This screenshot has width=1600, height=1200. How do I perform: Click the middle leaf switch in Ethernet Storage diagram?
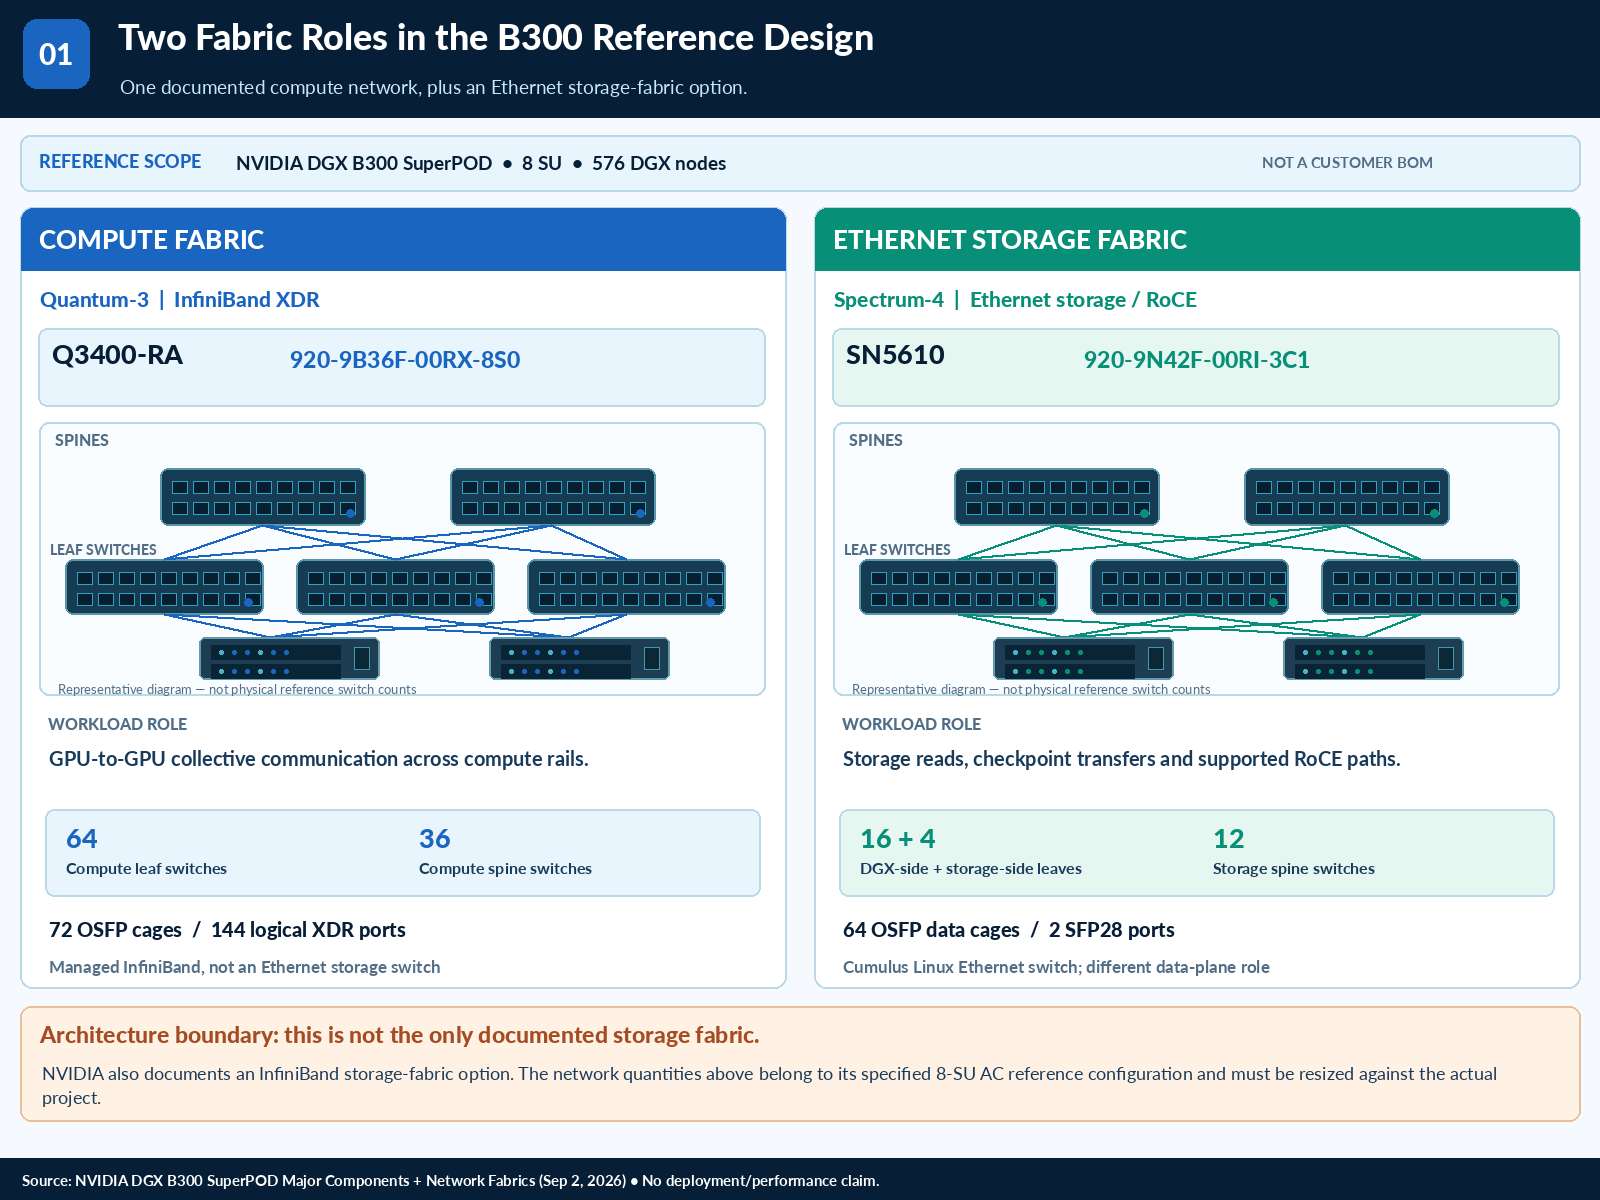pyautogui.click(x=1189, y=587)
